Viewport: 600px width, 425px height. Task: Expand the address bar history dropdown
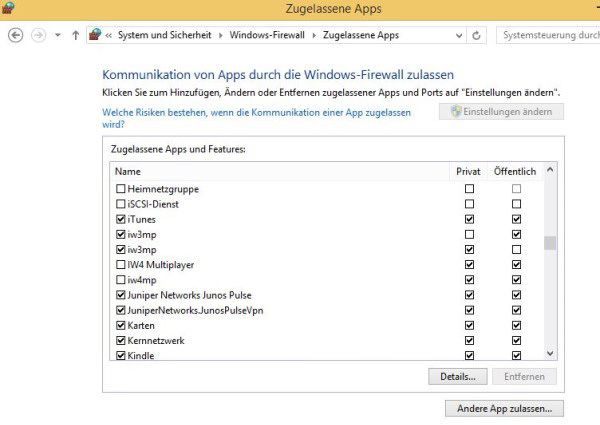pos(459,35)
